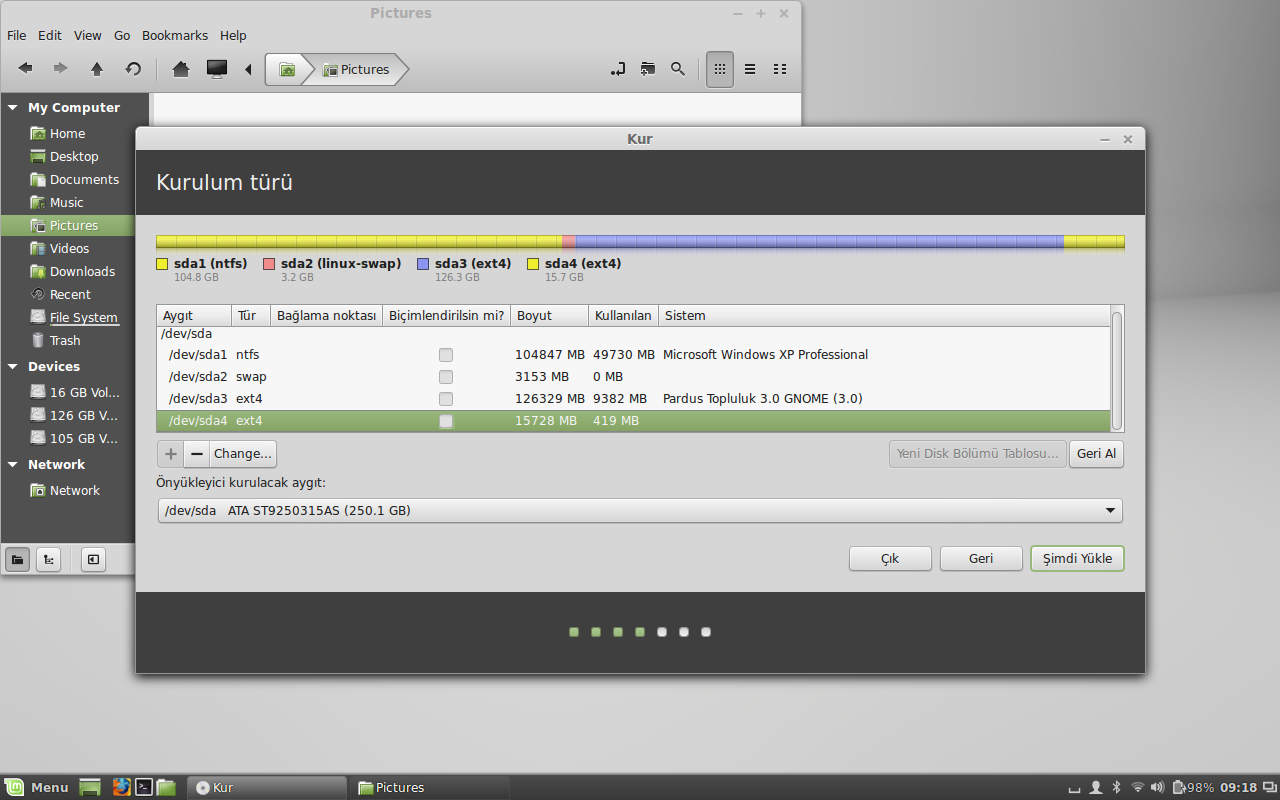The width and height of the screenshot is (1280, 800).
Task: Open the user applet in the tray
Action: [1096, 787]
